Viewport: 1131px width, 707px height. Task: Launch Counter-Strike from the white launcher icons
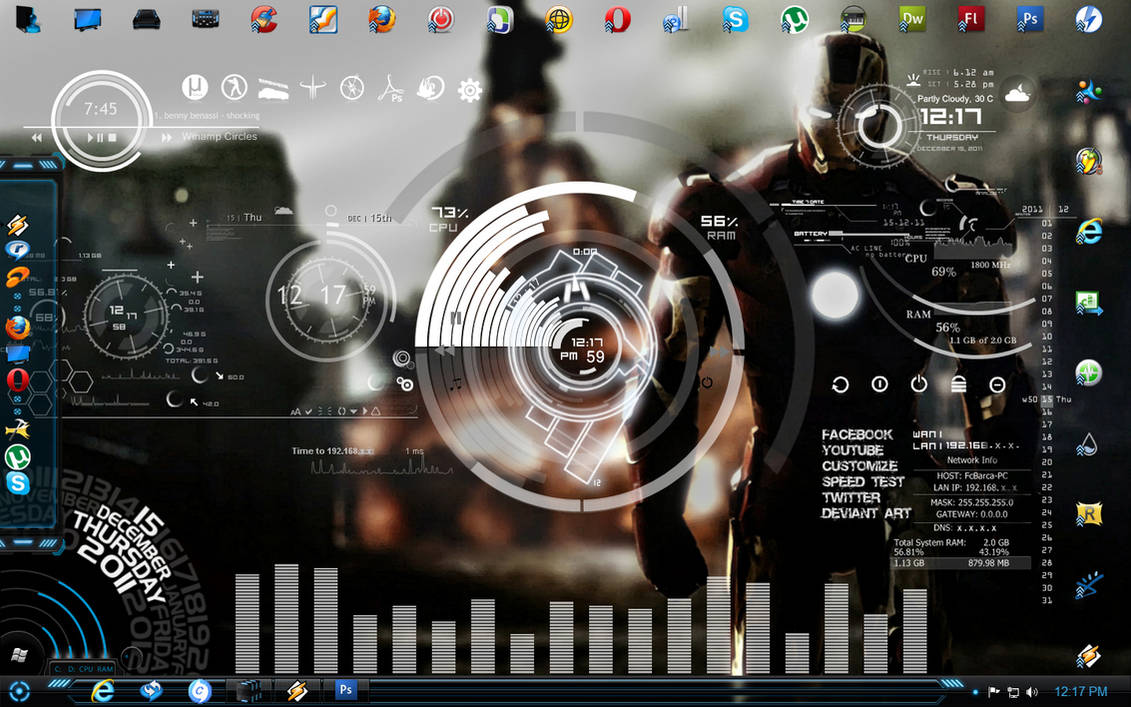(x=234, y=88)
